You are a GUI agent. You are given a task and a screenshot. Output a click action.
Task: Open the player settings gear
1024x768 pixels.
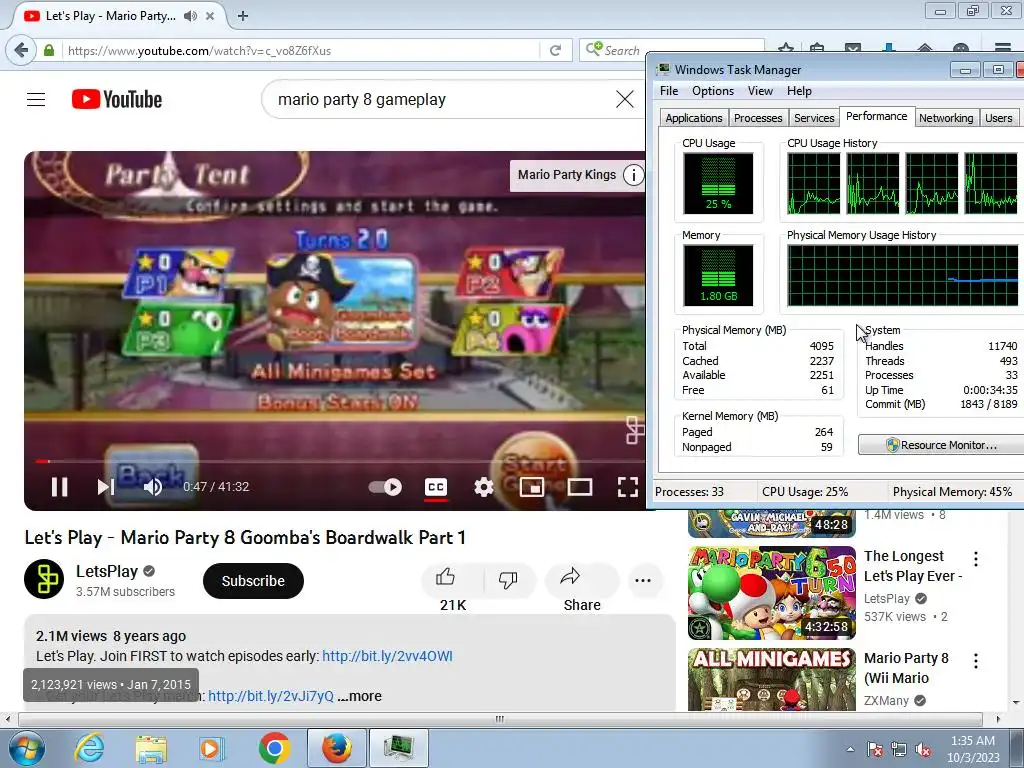[x=483, y=487]
